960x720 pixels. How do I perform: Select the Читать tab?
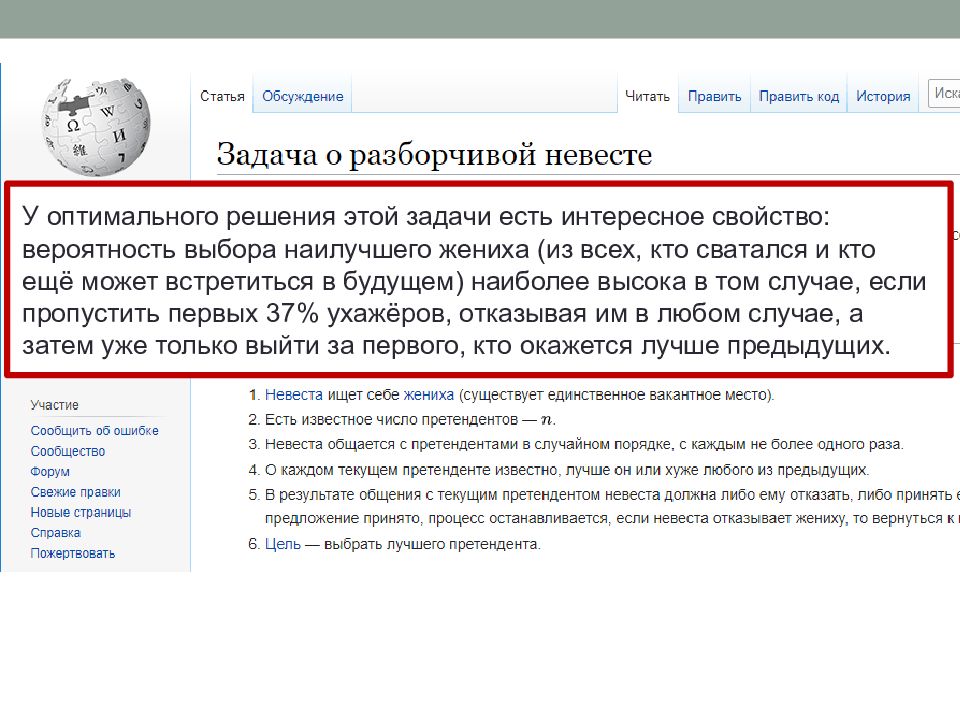click(x=647, y=96)
